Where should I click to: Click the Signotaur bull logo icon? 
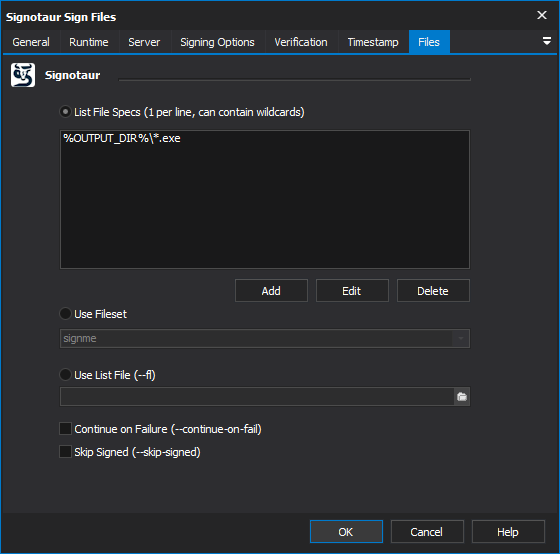23,75
